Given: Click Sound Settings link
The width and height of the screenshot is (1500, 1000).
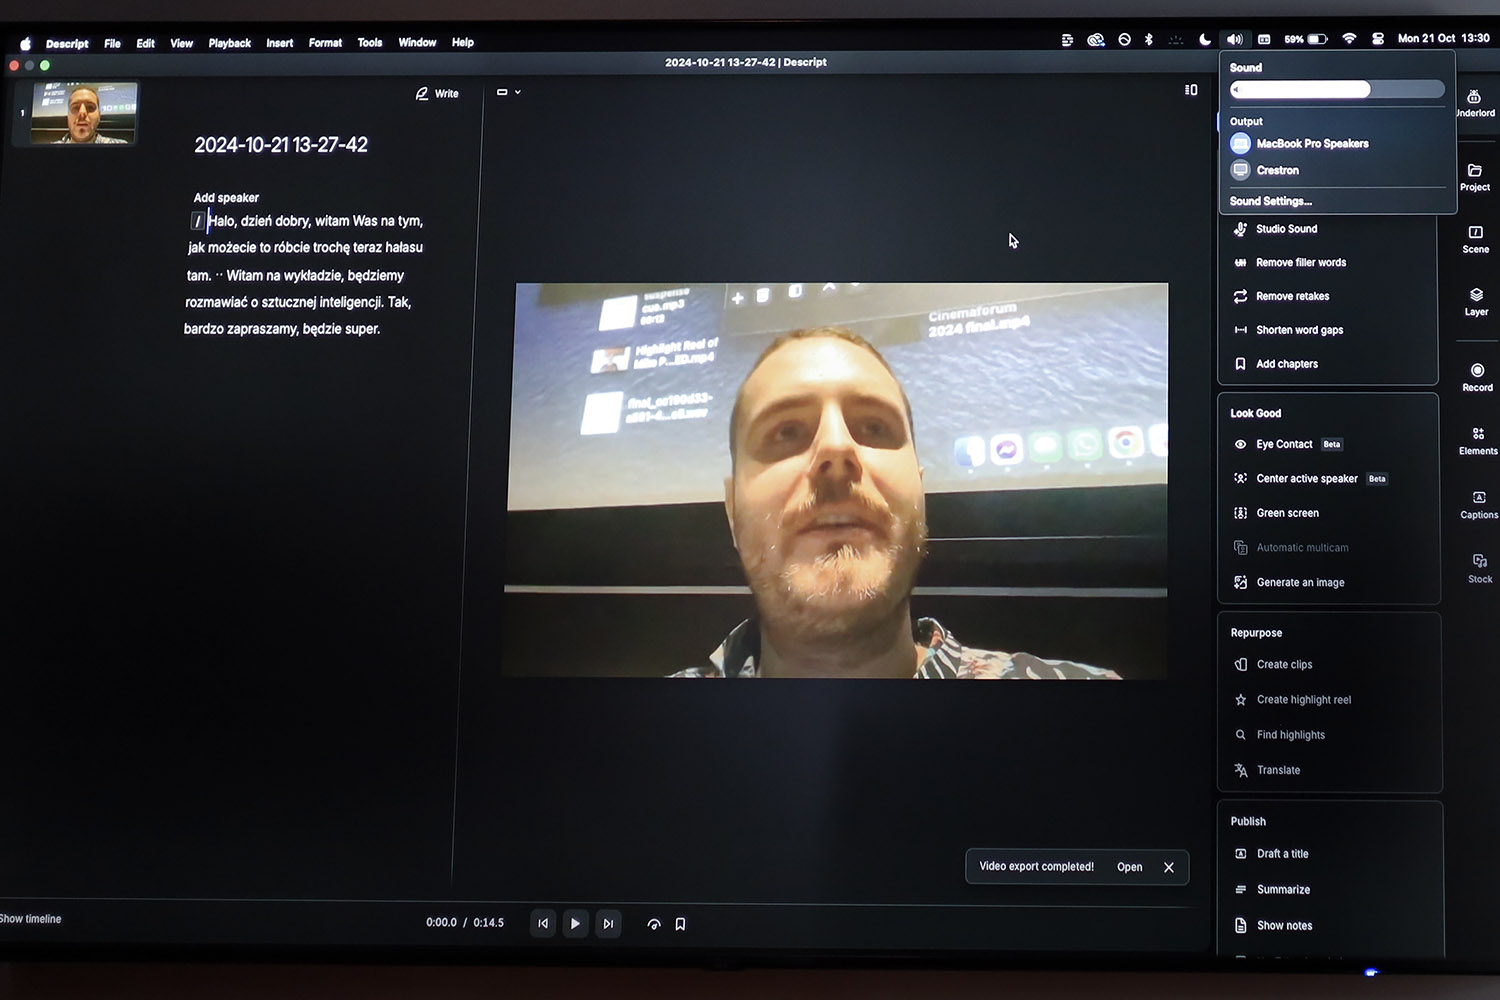Looking at the screenshot, I should pyautogui.click(x=1270, y=201).
